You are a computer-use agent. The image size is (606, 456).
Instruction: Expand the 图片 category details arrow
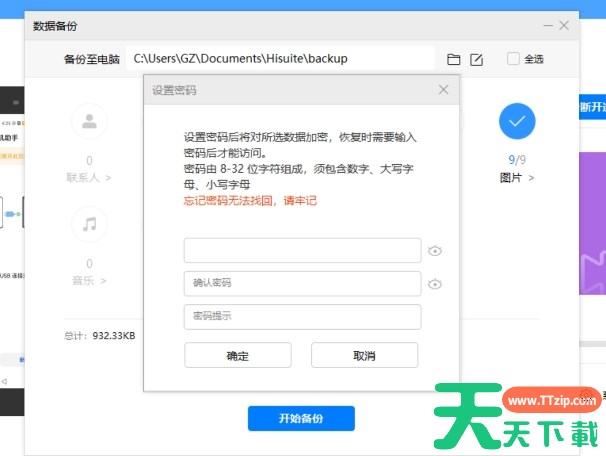(x=531, y=178)
